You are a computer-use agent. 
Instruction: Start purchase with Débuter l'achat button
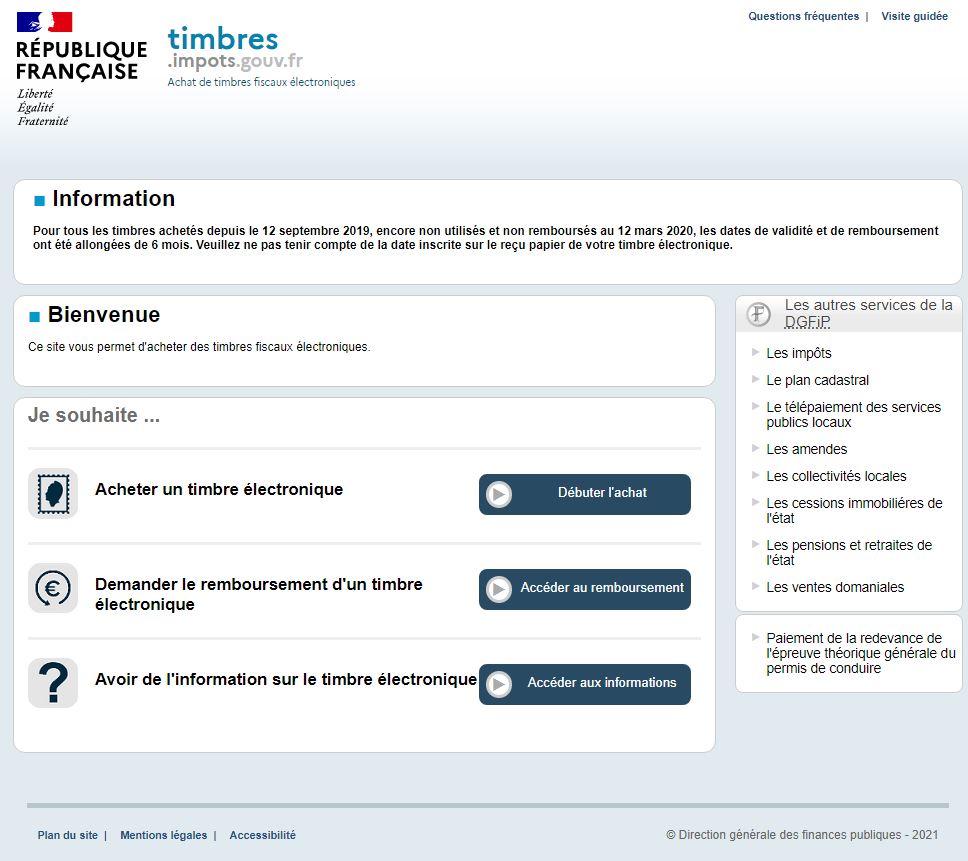585,494
